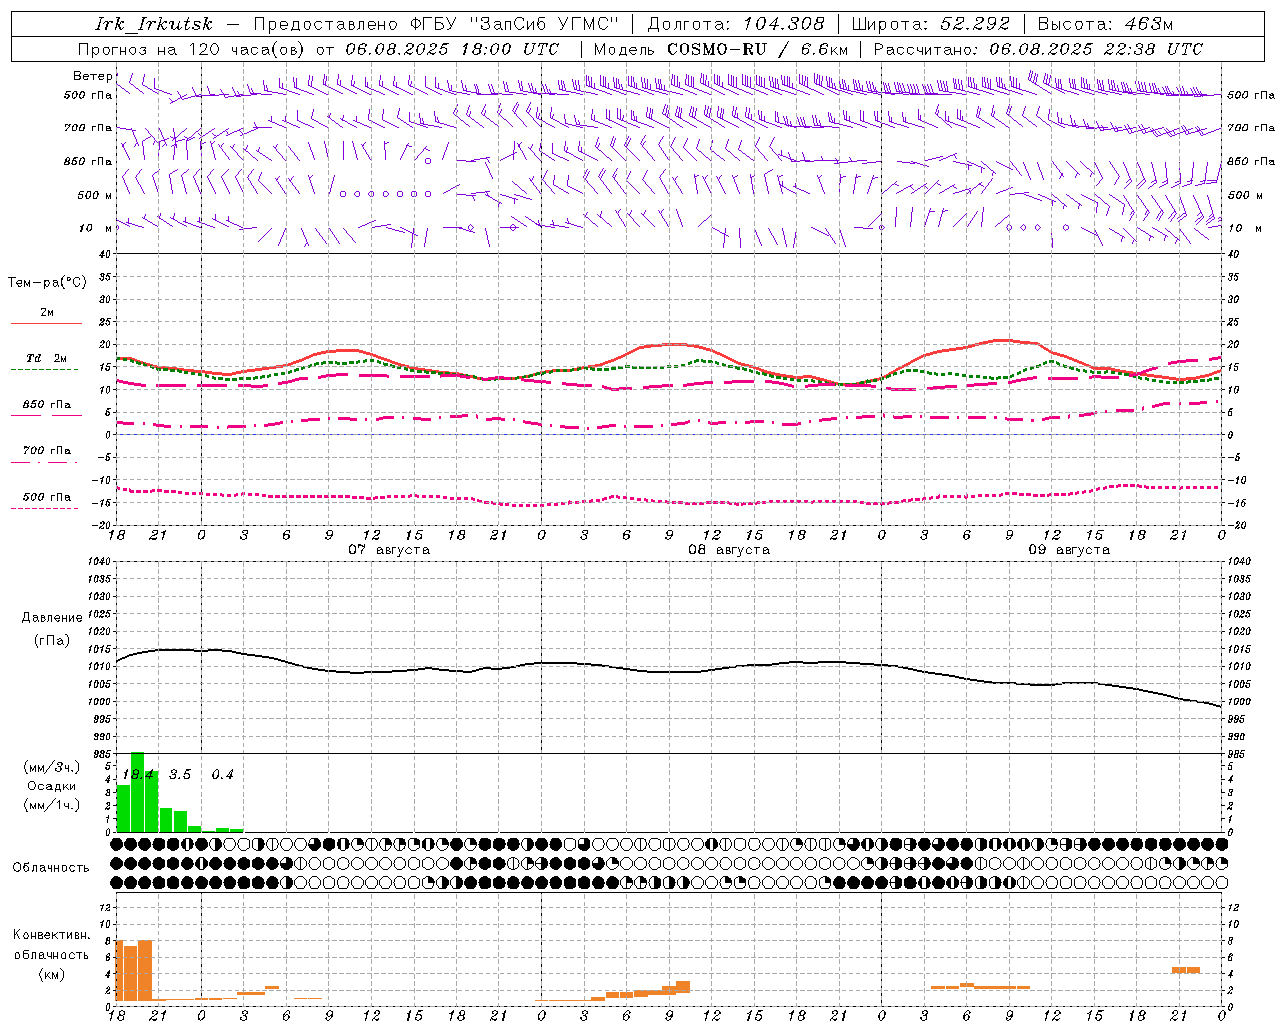Click the "(мм/3ч.)" precipitation unit label

point(52,768)
